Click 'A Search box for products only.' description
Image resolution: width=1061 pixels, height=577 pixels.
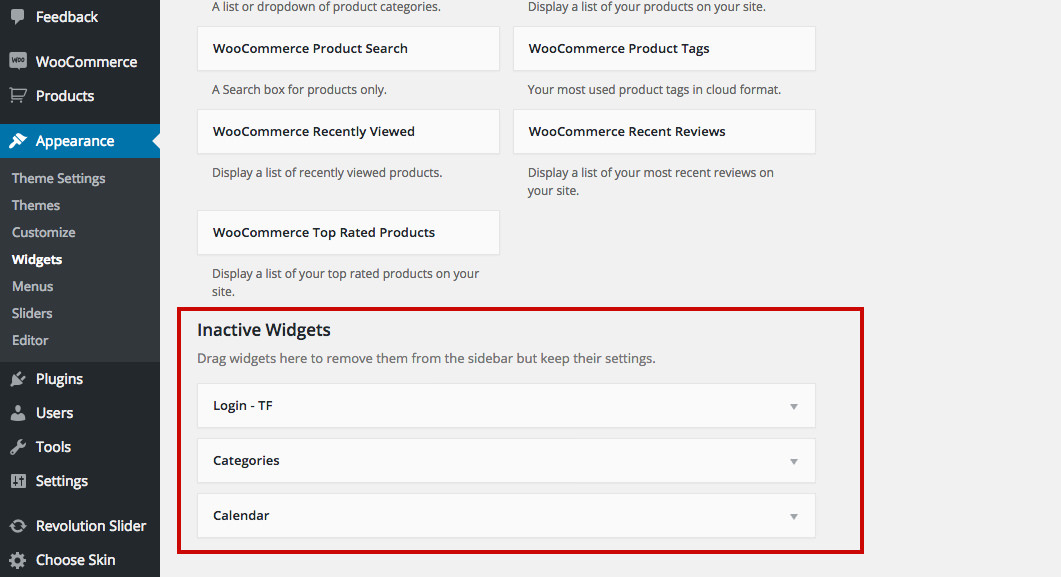(299, 89)
